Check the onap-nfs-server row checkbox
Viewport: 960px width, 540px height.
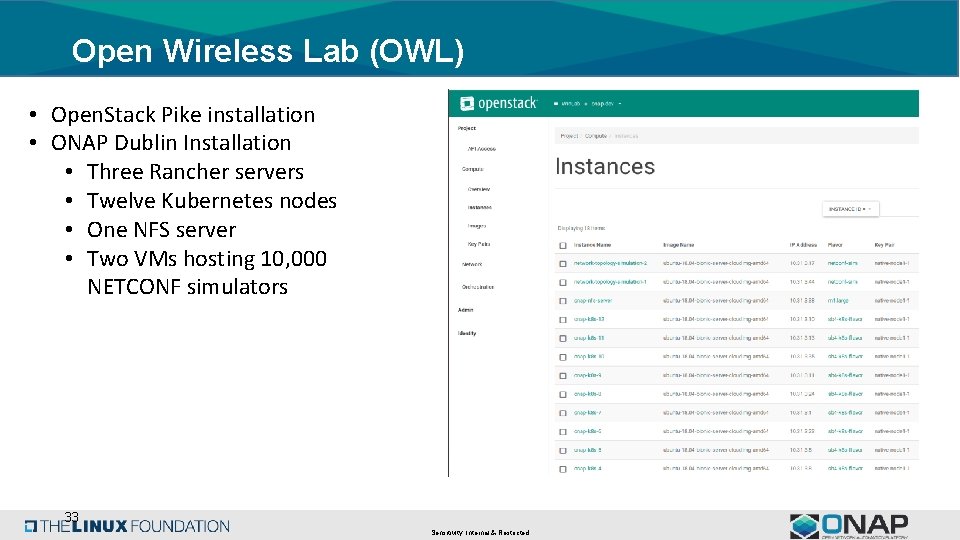tap(563, 301)
